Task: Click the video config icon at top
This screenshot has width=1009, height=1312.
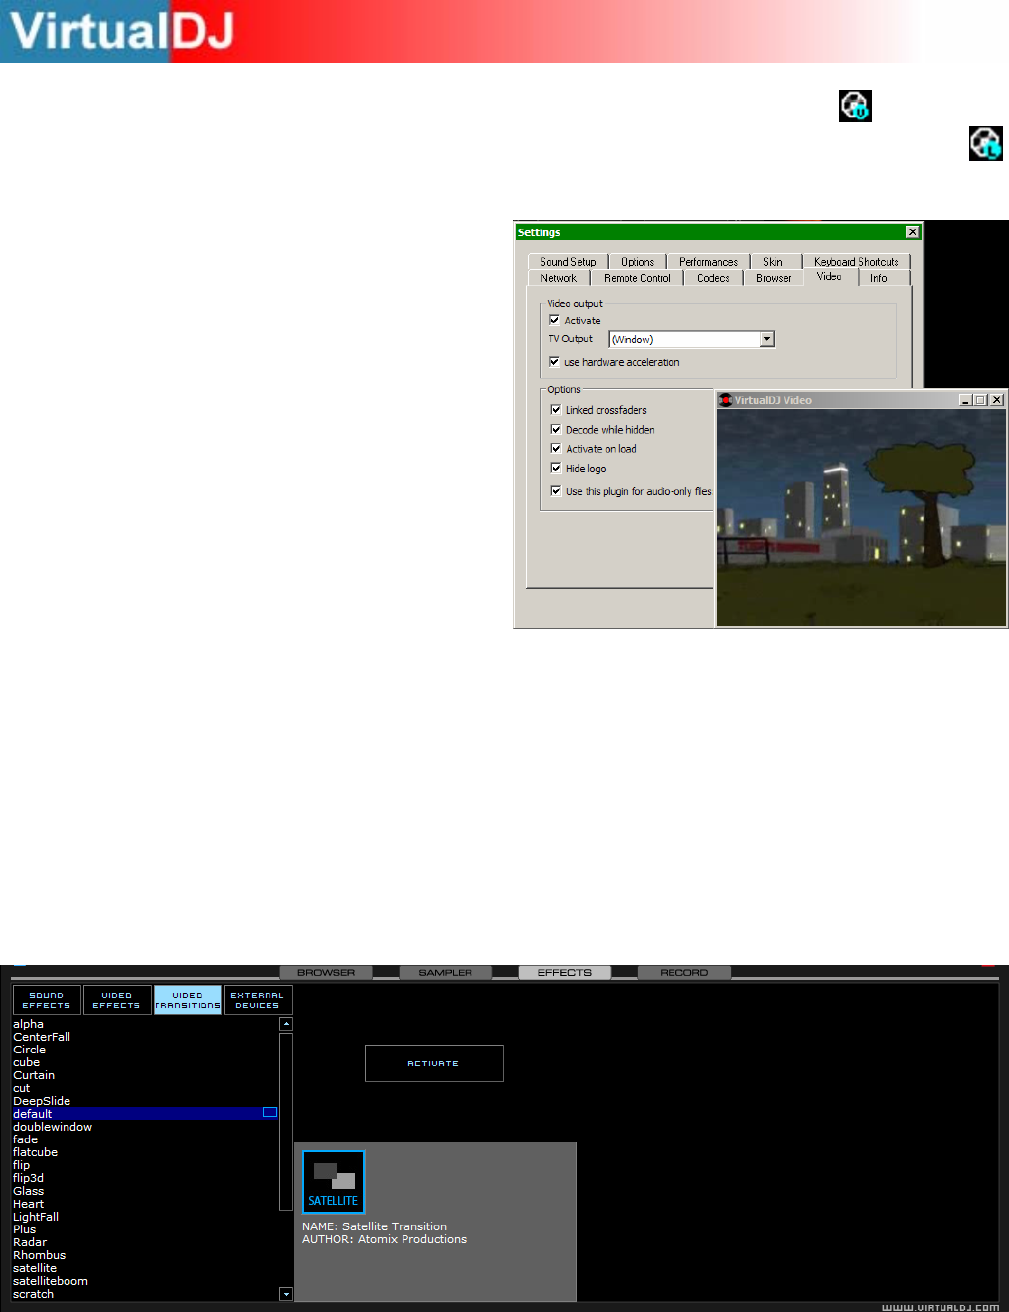Action: 855,105
